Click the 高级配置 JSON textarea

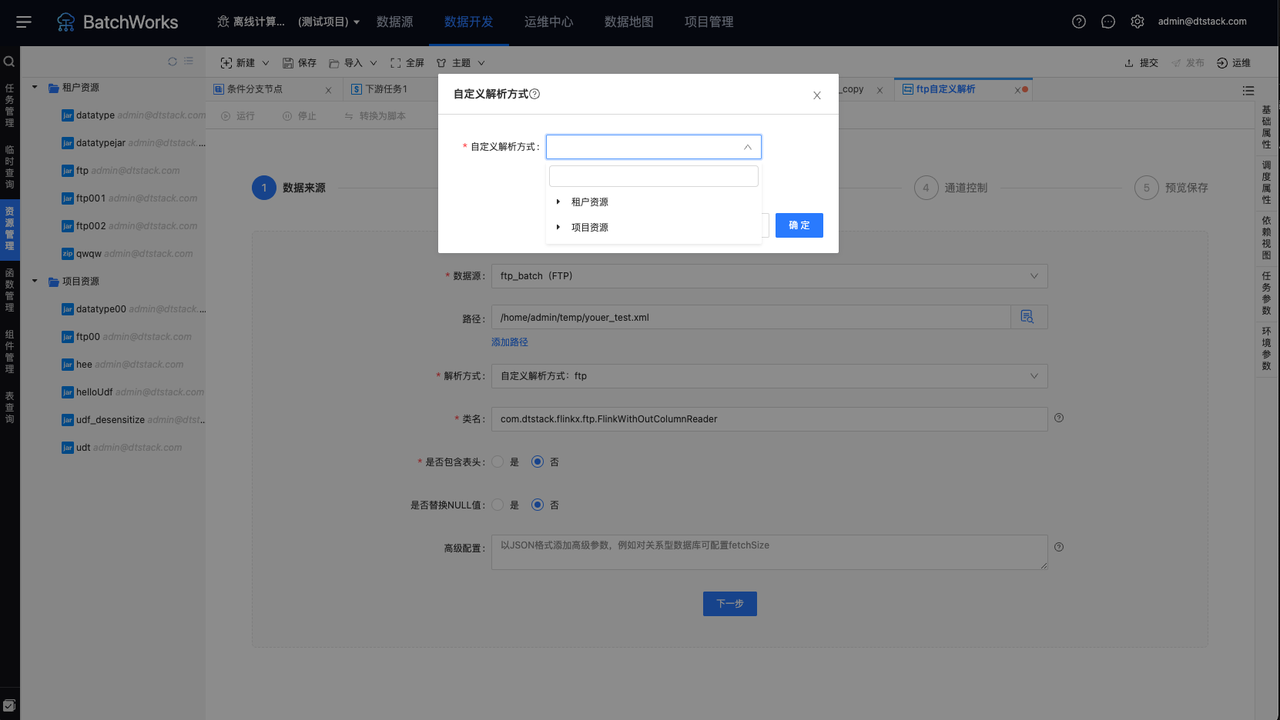point(769,553)
